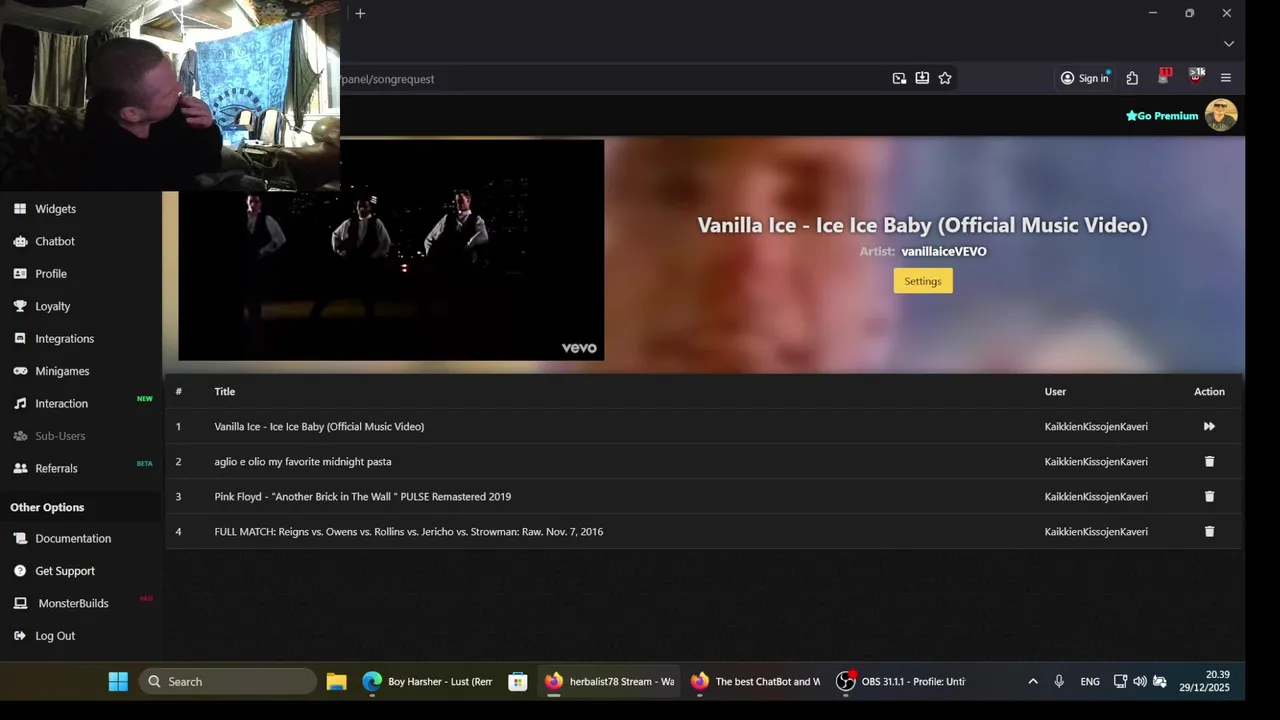Click the Log Out arrow icon
1280x720 pixels.
tap(20, 636)
